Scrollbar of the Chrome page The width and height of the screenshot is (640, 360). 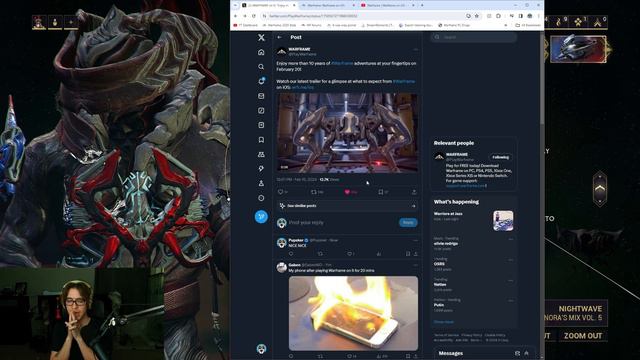pyautogui.click(x=542, y=78)
